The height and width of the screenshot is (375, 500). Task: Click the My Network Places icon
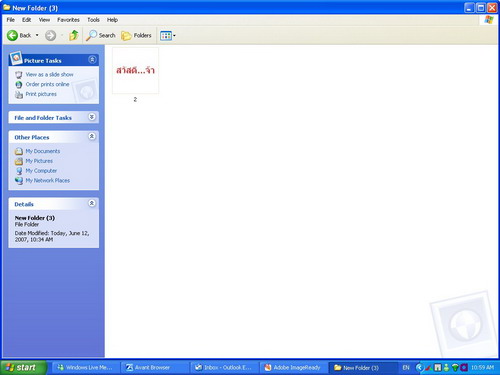tap(19, 181)
